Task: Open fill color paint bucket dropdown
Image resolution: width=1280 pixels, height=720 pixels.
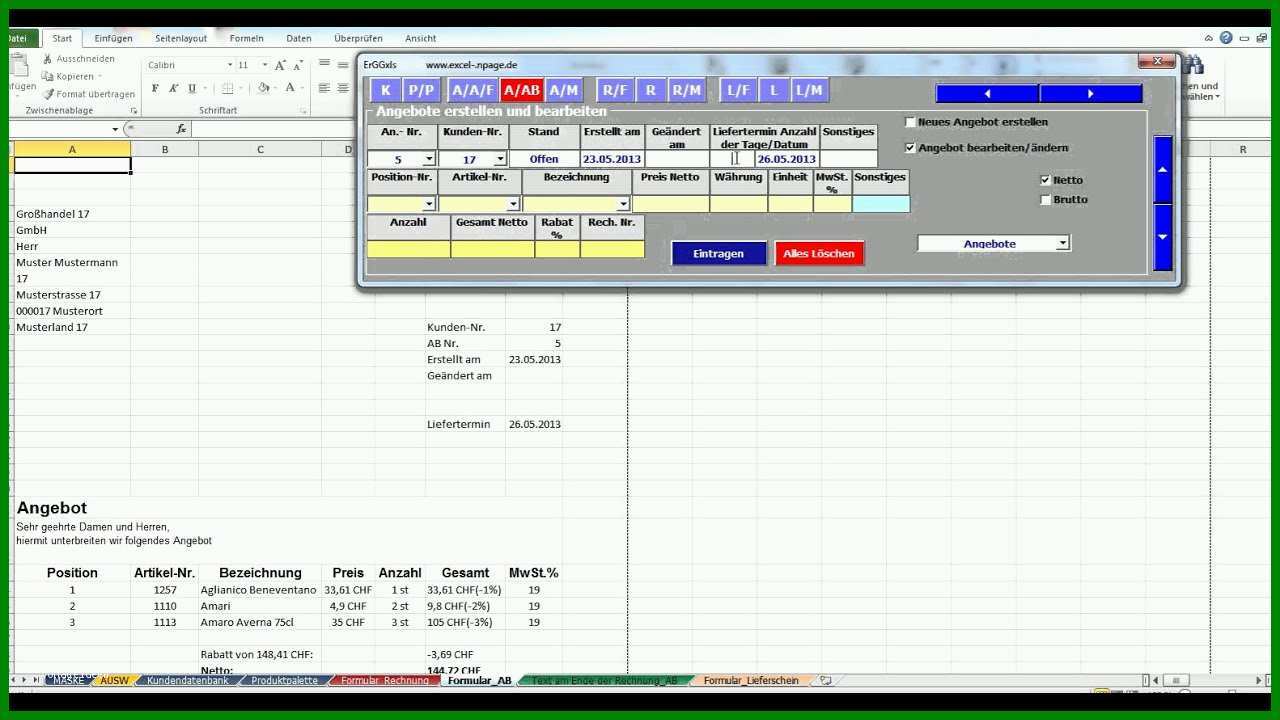Action: [276, 88]
